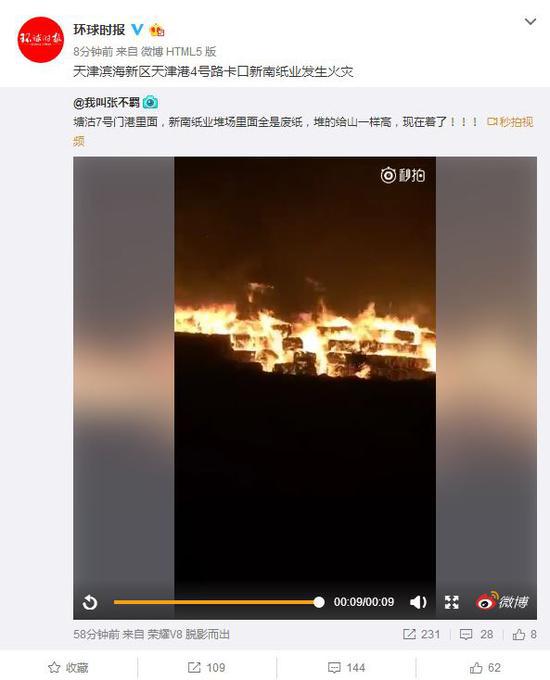Open the 秒拍视频 video link

(510, 122)
